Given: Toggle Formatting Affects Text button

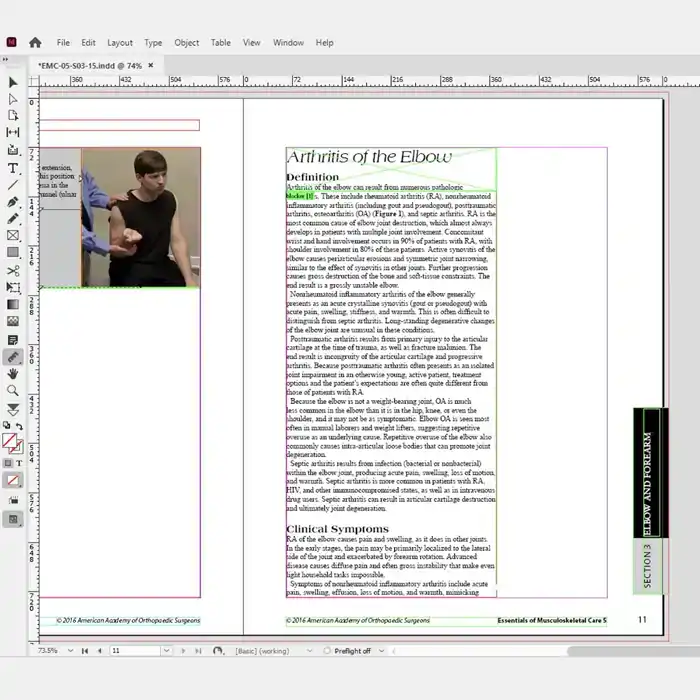Looking at the screenshot, I should pyautogui.click(x=19, y=463).
